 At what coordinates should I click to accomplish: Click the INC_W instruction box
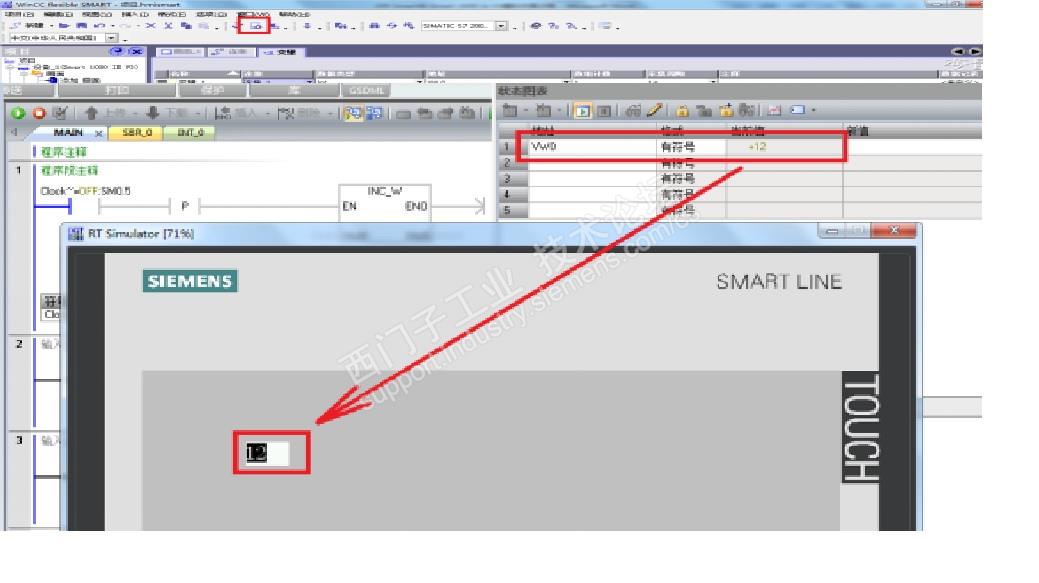385,203
